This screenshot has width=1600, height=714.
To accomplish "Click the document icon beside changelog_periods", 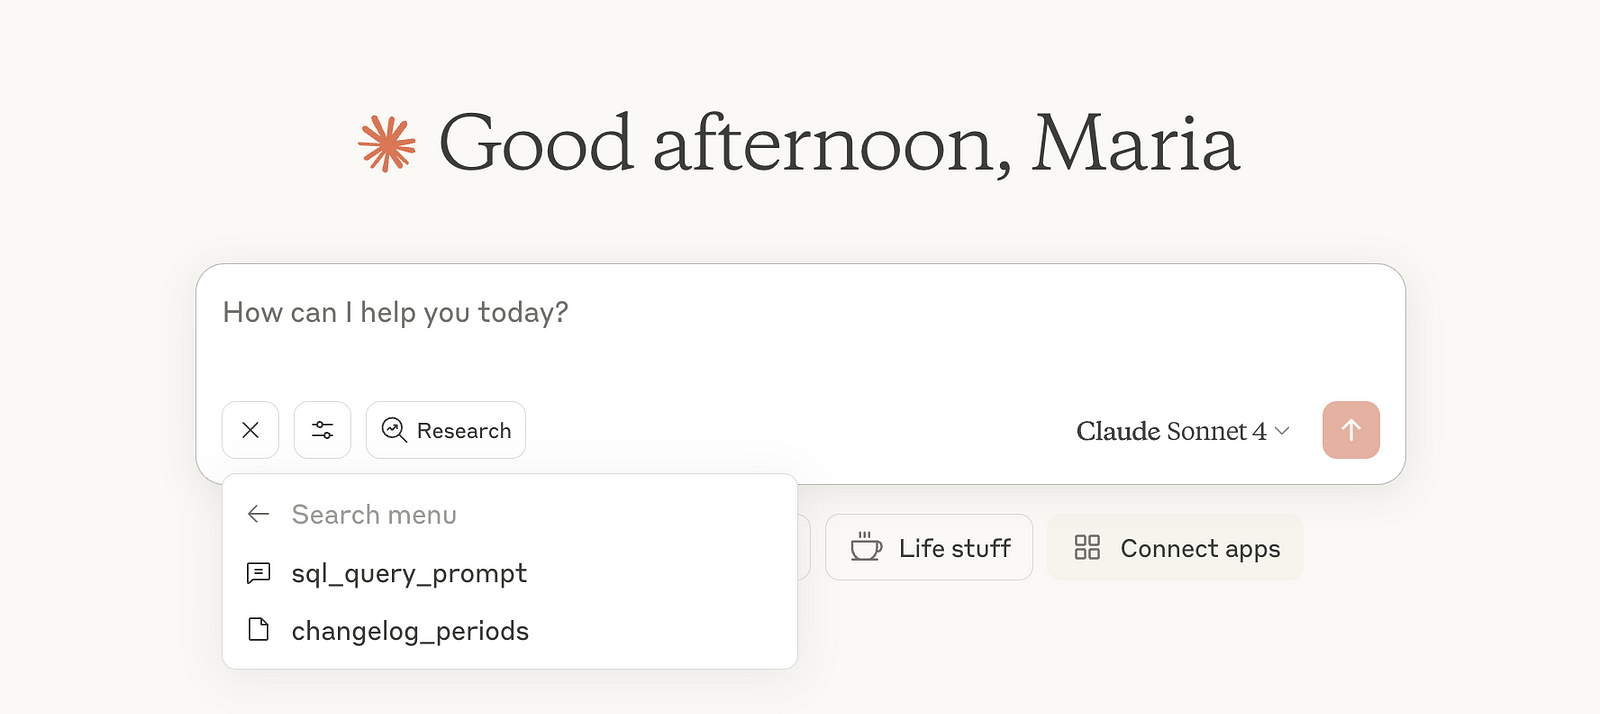I will 259,630.
